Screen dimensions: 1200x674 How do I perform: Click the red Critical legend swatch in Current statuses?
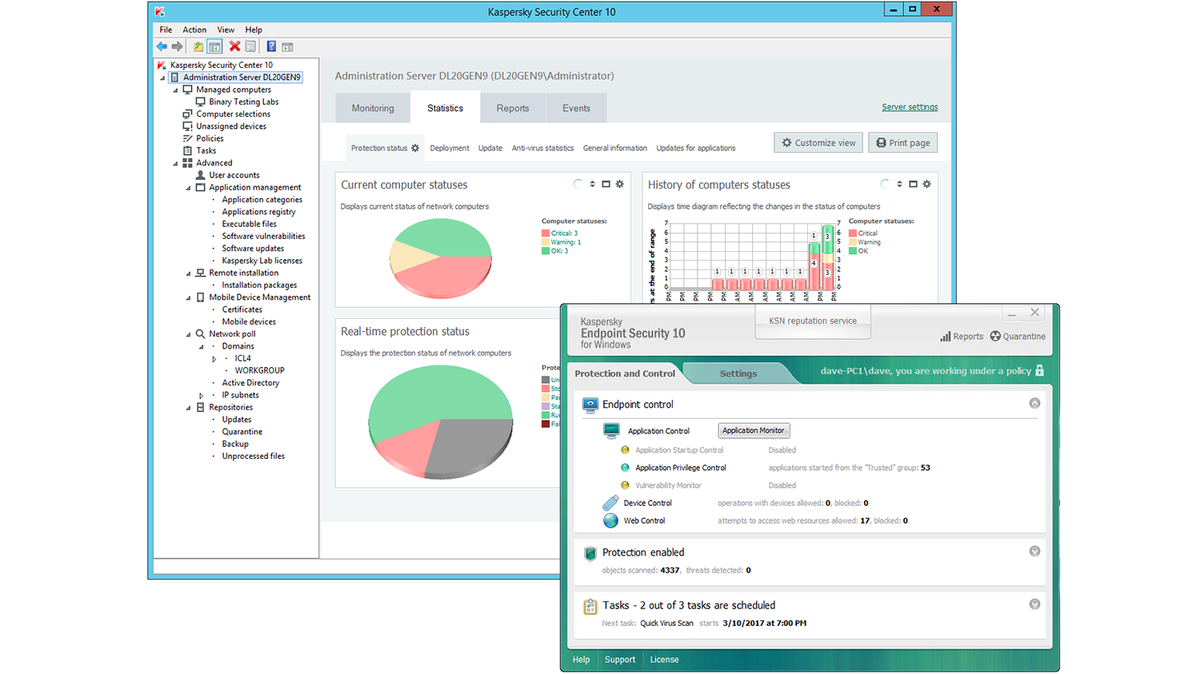pyautogui.click(x=546, y=233)
